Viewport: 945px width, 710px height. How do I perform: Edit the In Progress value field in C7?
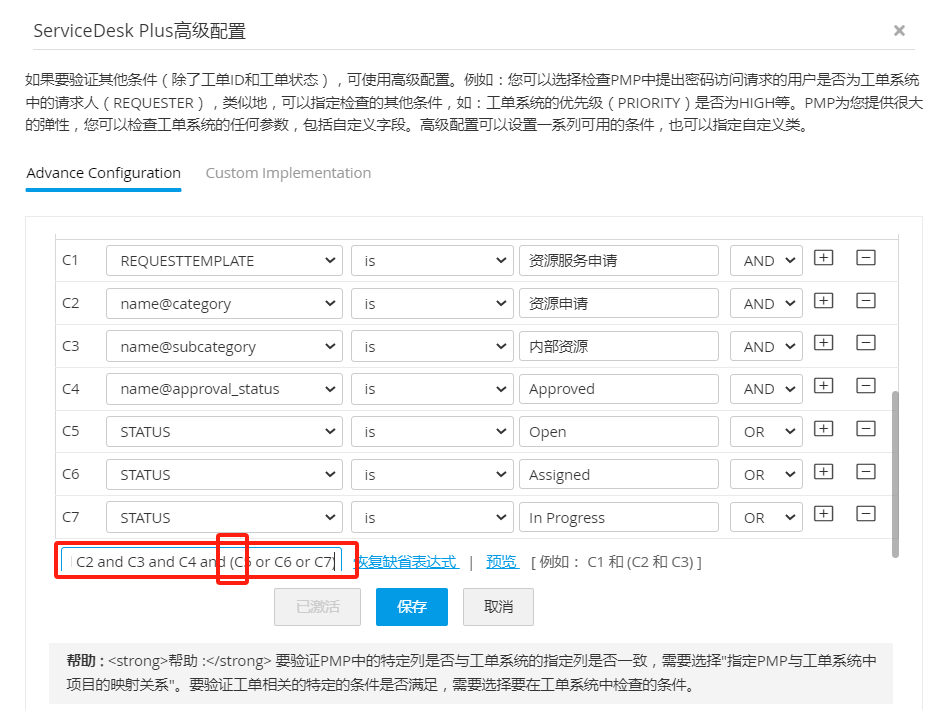619,517
